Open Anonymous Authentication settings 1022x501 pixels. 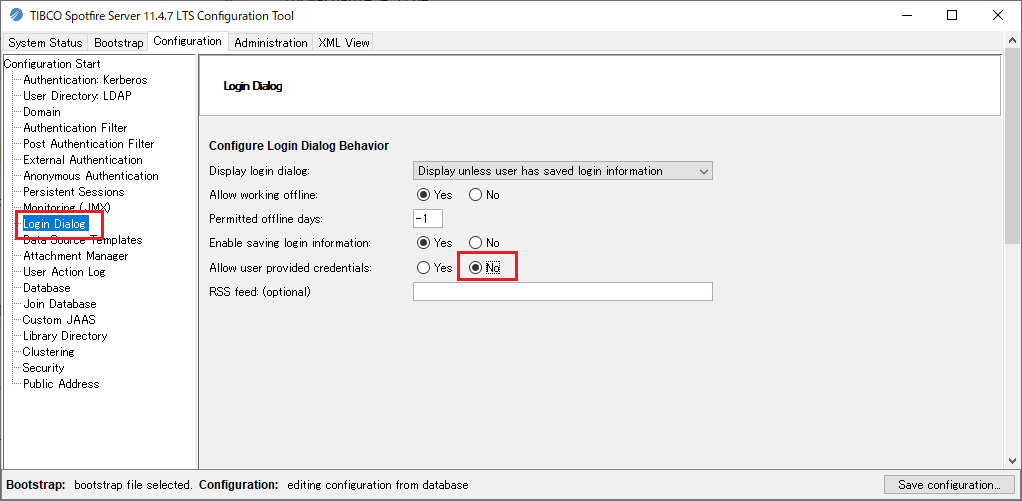pyautogui.click(x=91, y=176)
